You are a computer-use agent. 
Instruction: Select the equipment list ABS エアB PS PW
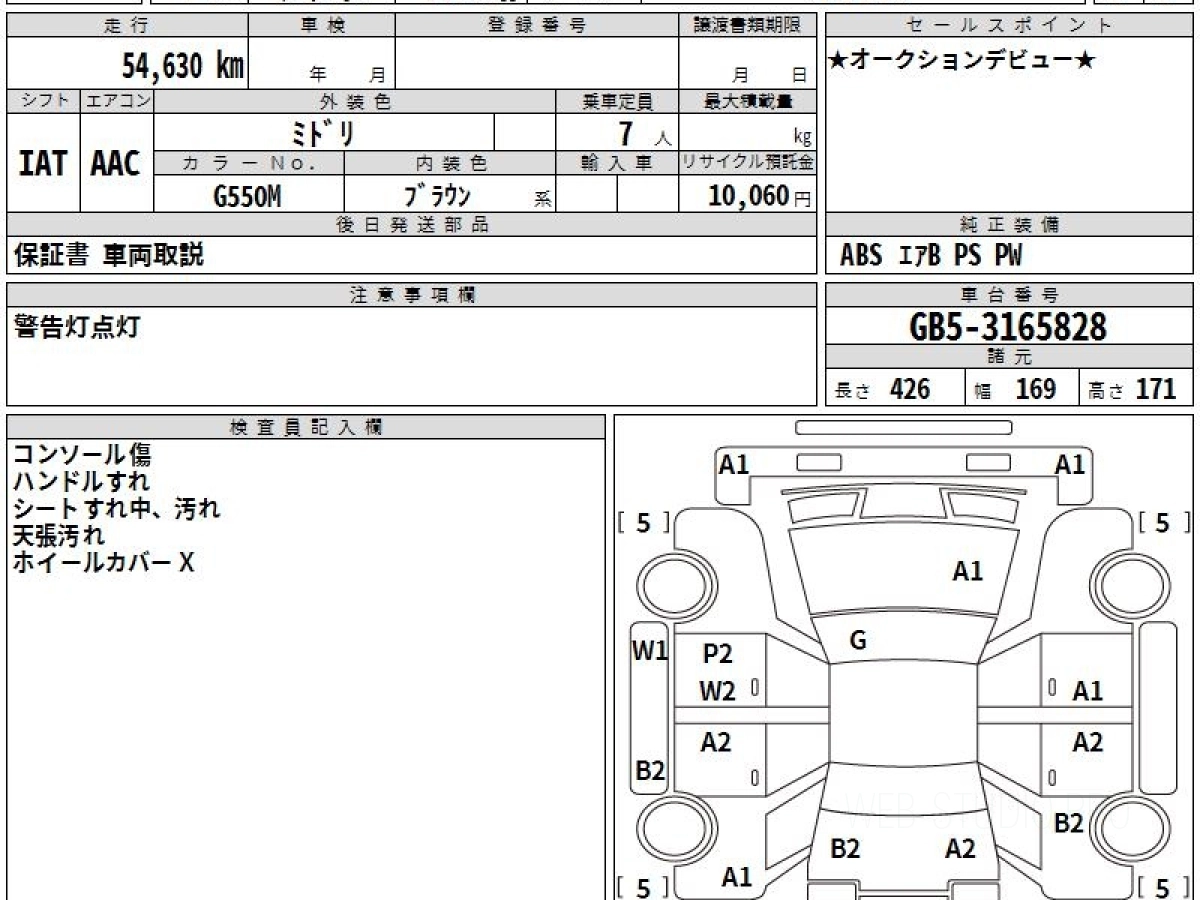(x=931, y=256)
